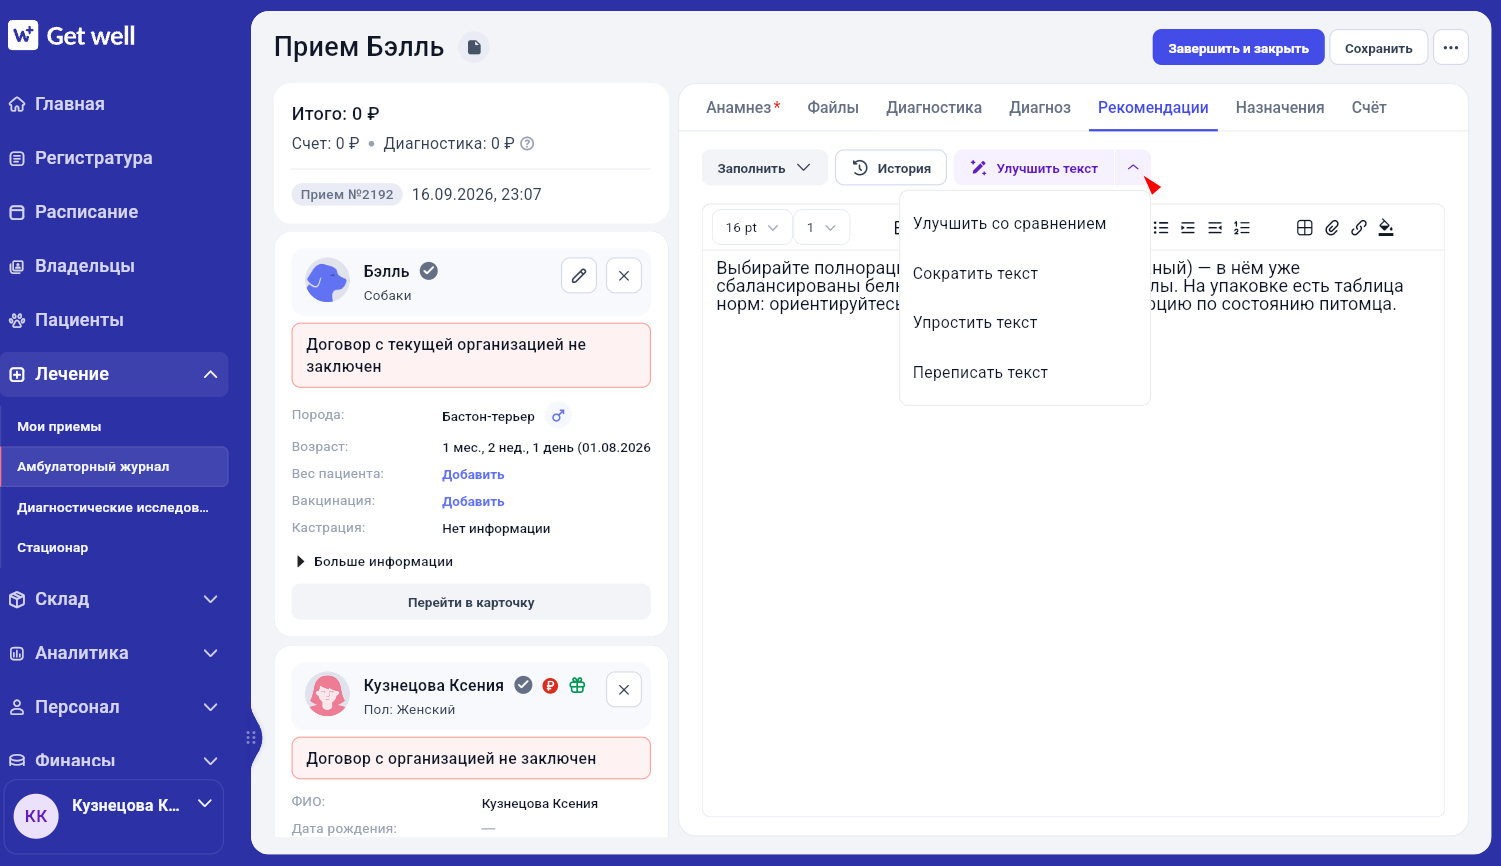This screenshot has width=1501, height=866.
Task: Apply numbered list formatting
Action: (1242, 227)
